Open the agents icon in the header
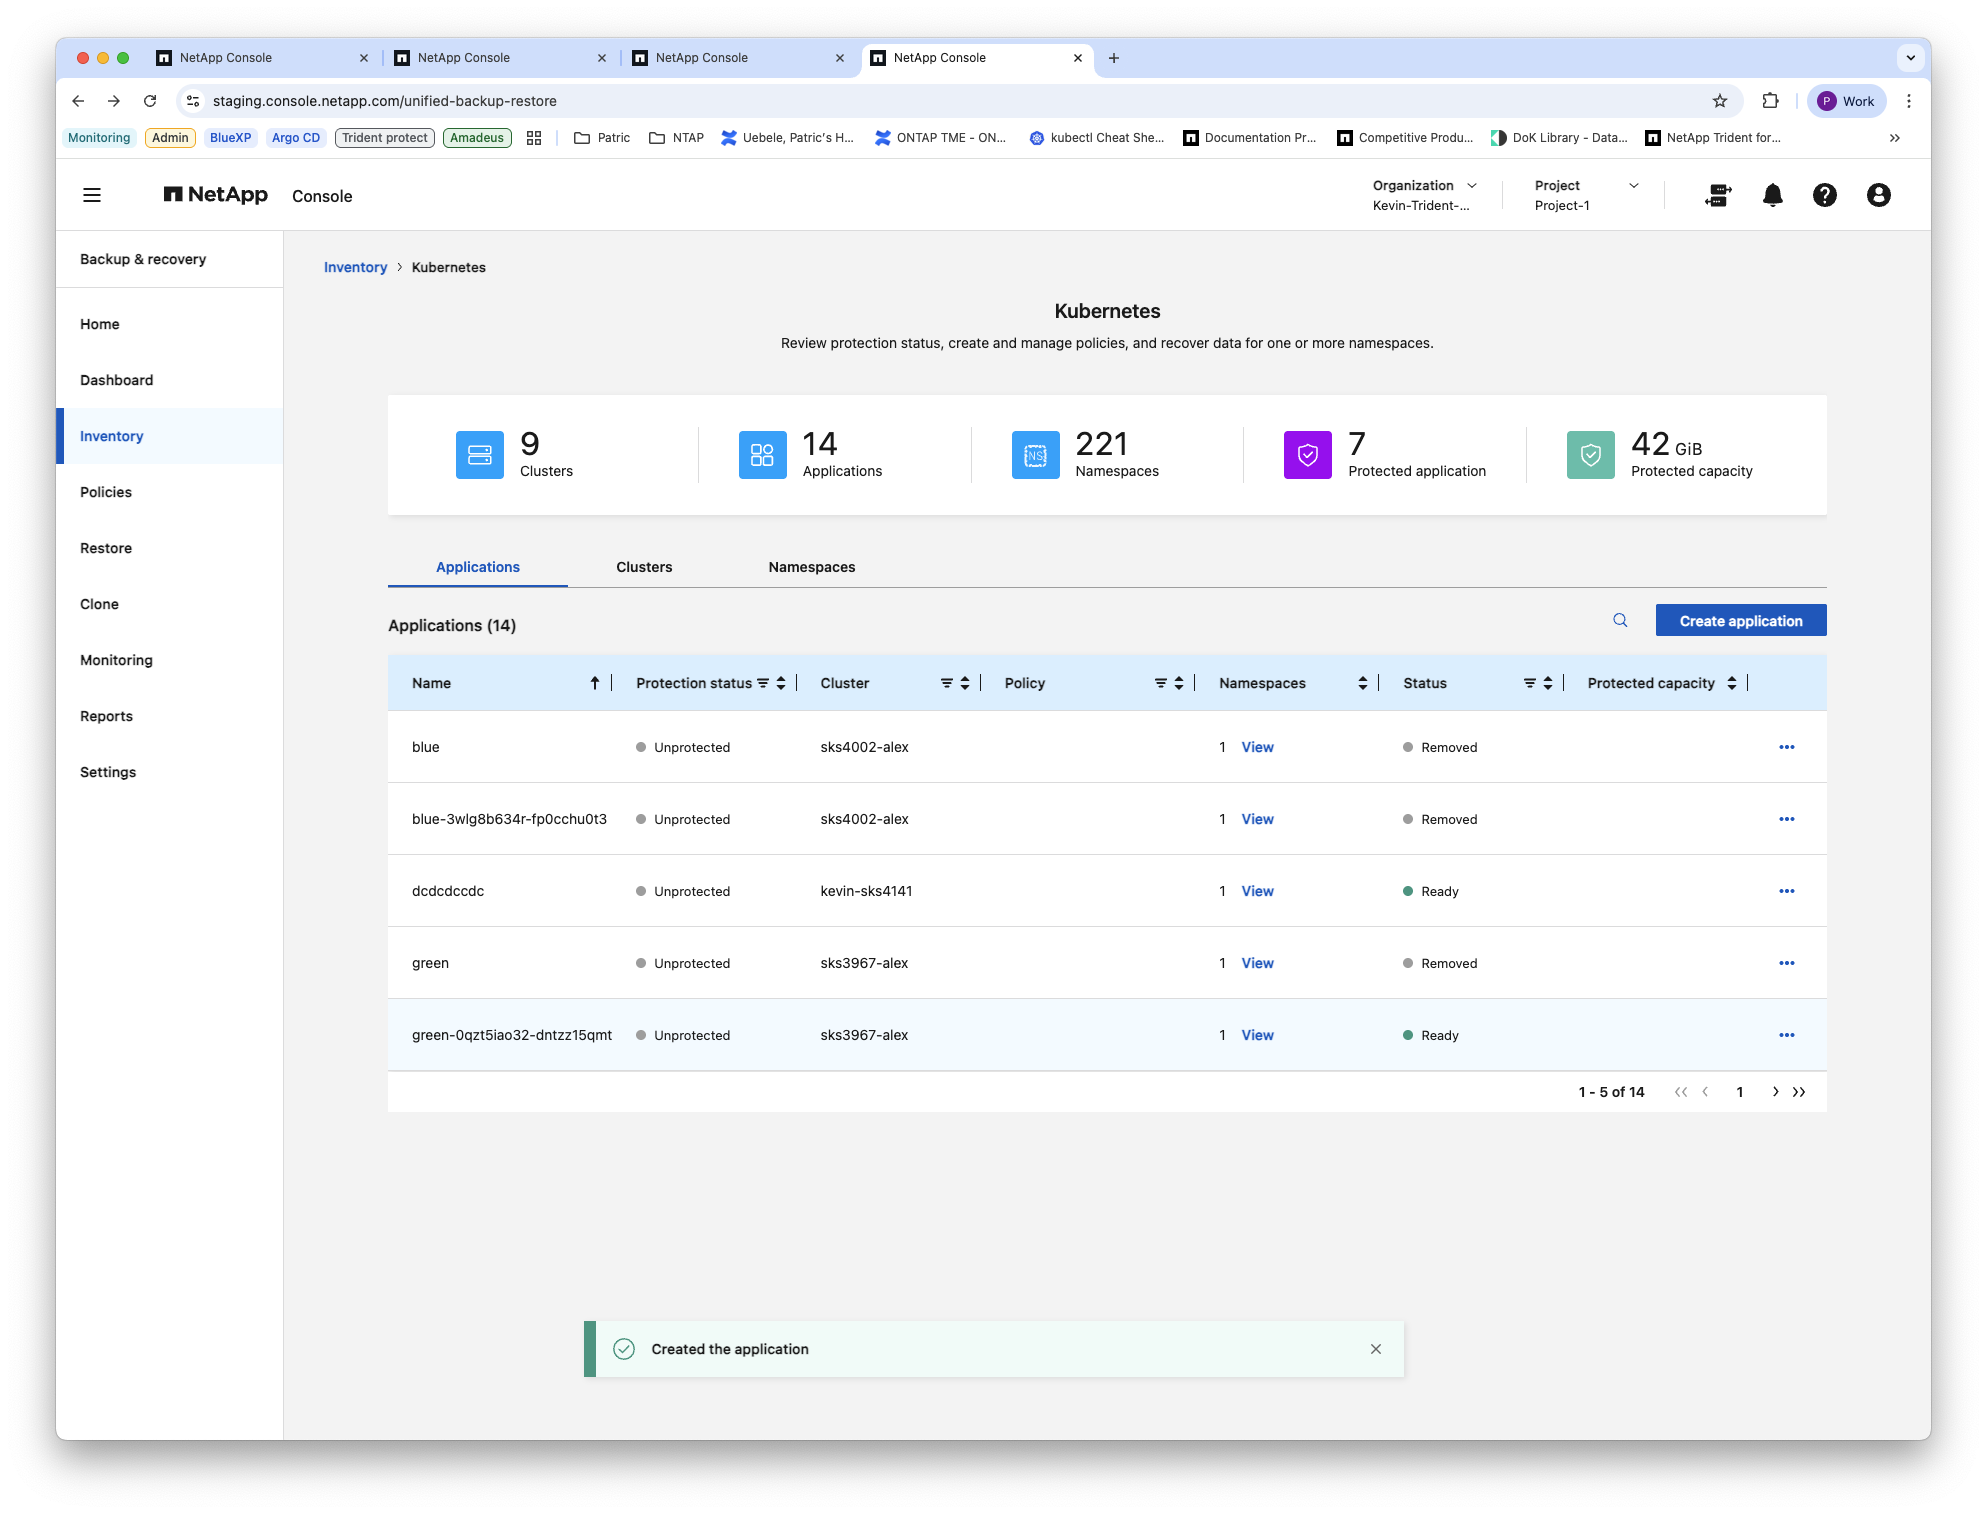The image size is (1987, 1514). click(x=1718, y=195)
